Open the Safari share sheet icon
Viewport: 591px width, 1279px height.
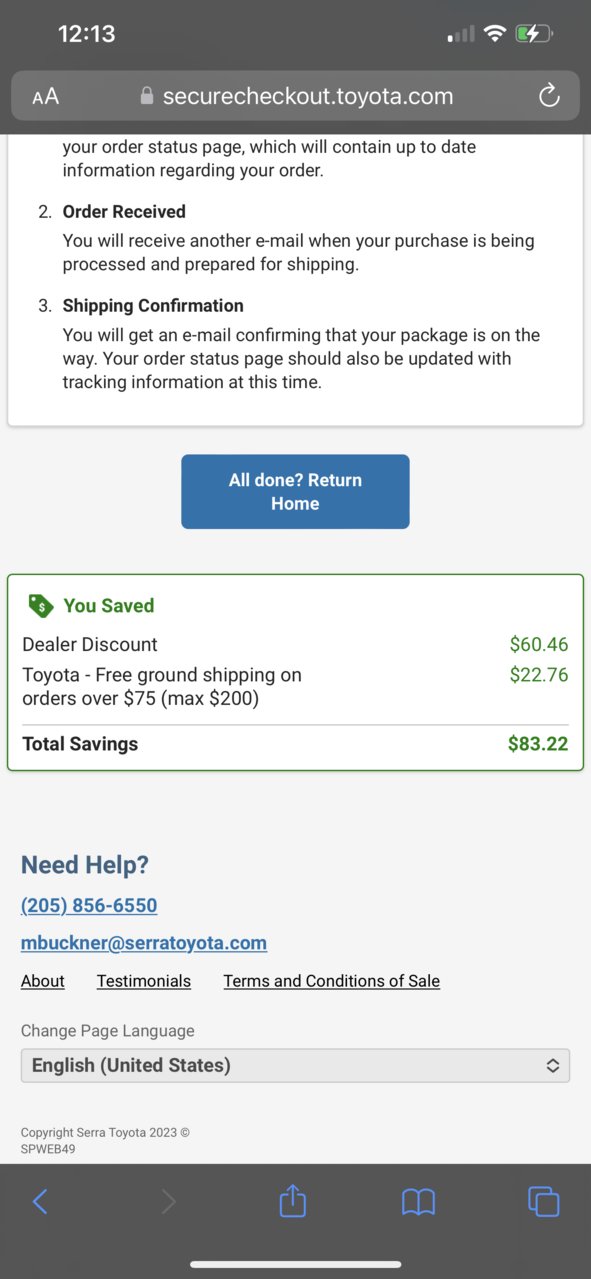point(292,1199)
